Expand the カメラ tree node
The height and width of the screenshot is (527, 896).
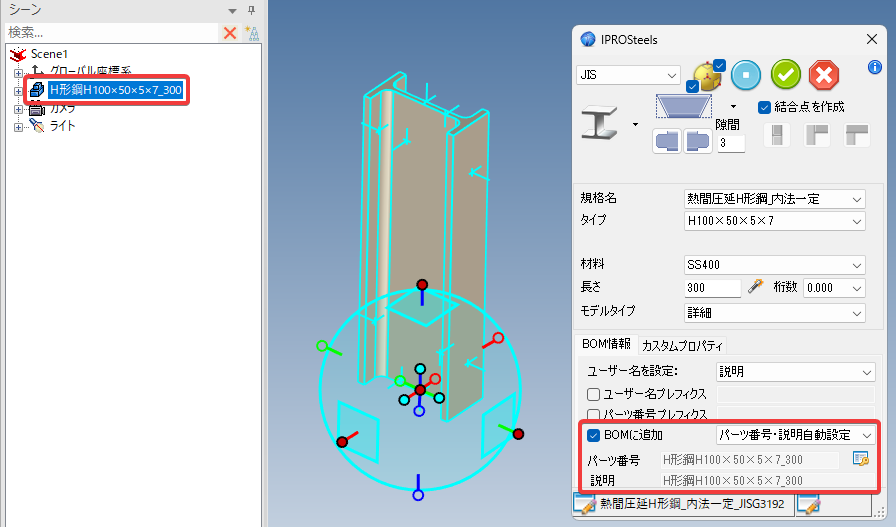(x=18, y=109)
